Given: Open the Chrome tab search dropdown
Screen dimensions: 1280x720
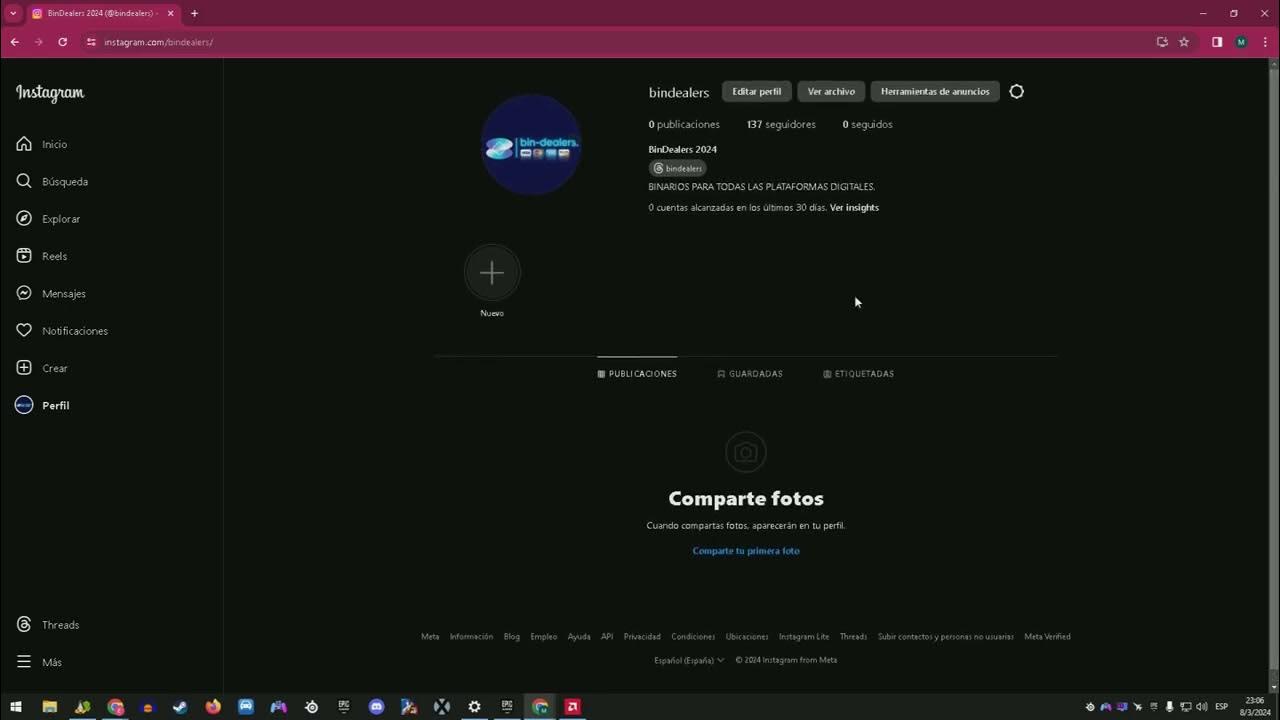Looking at the screenshot, I should [13, 13].
